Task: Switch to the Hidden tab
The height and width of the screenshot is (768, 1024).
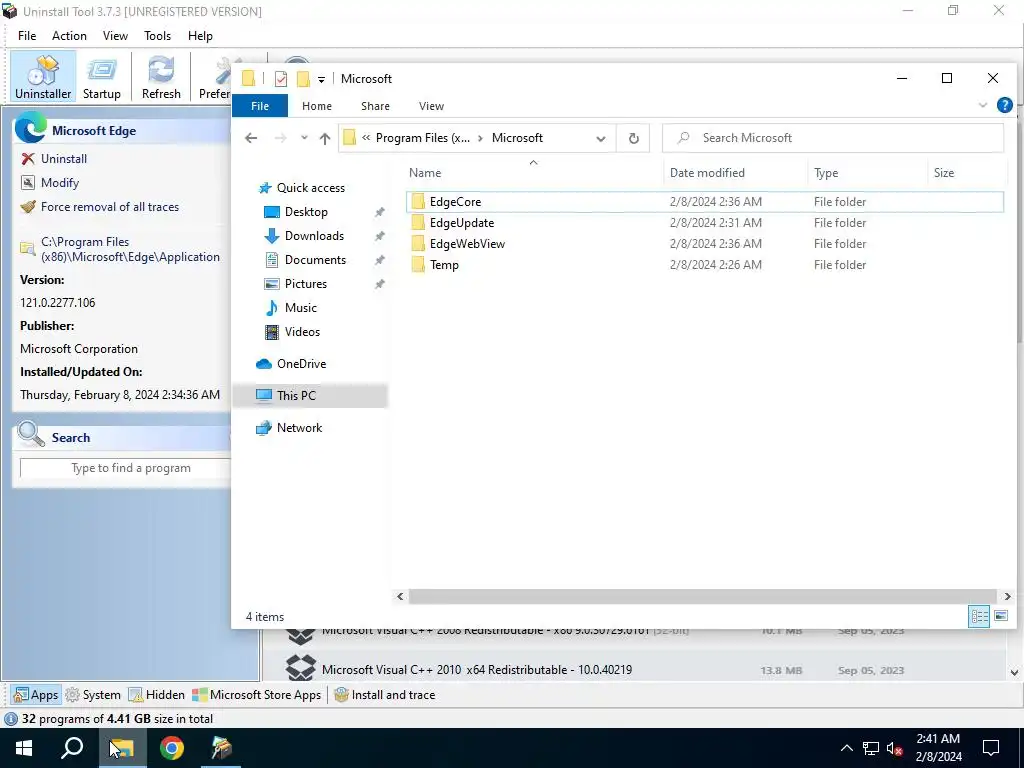Action: [x=157, y=695]
